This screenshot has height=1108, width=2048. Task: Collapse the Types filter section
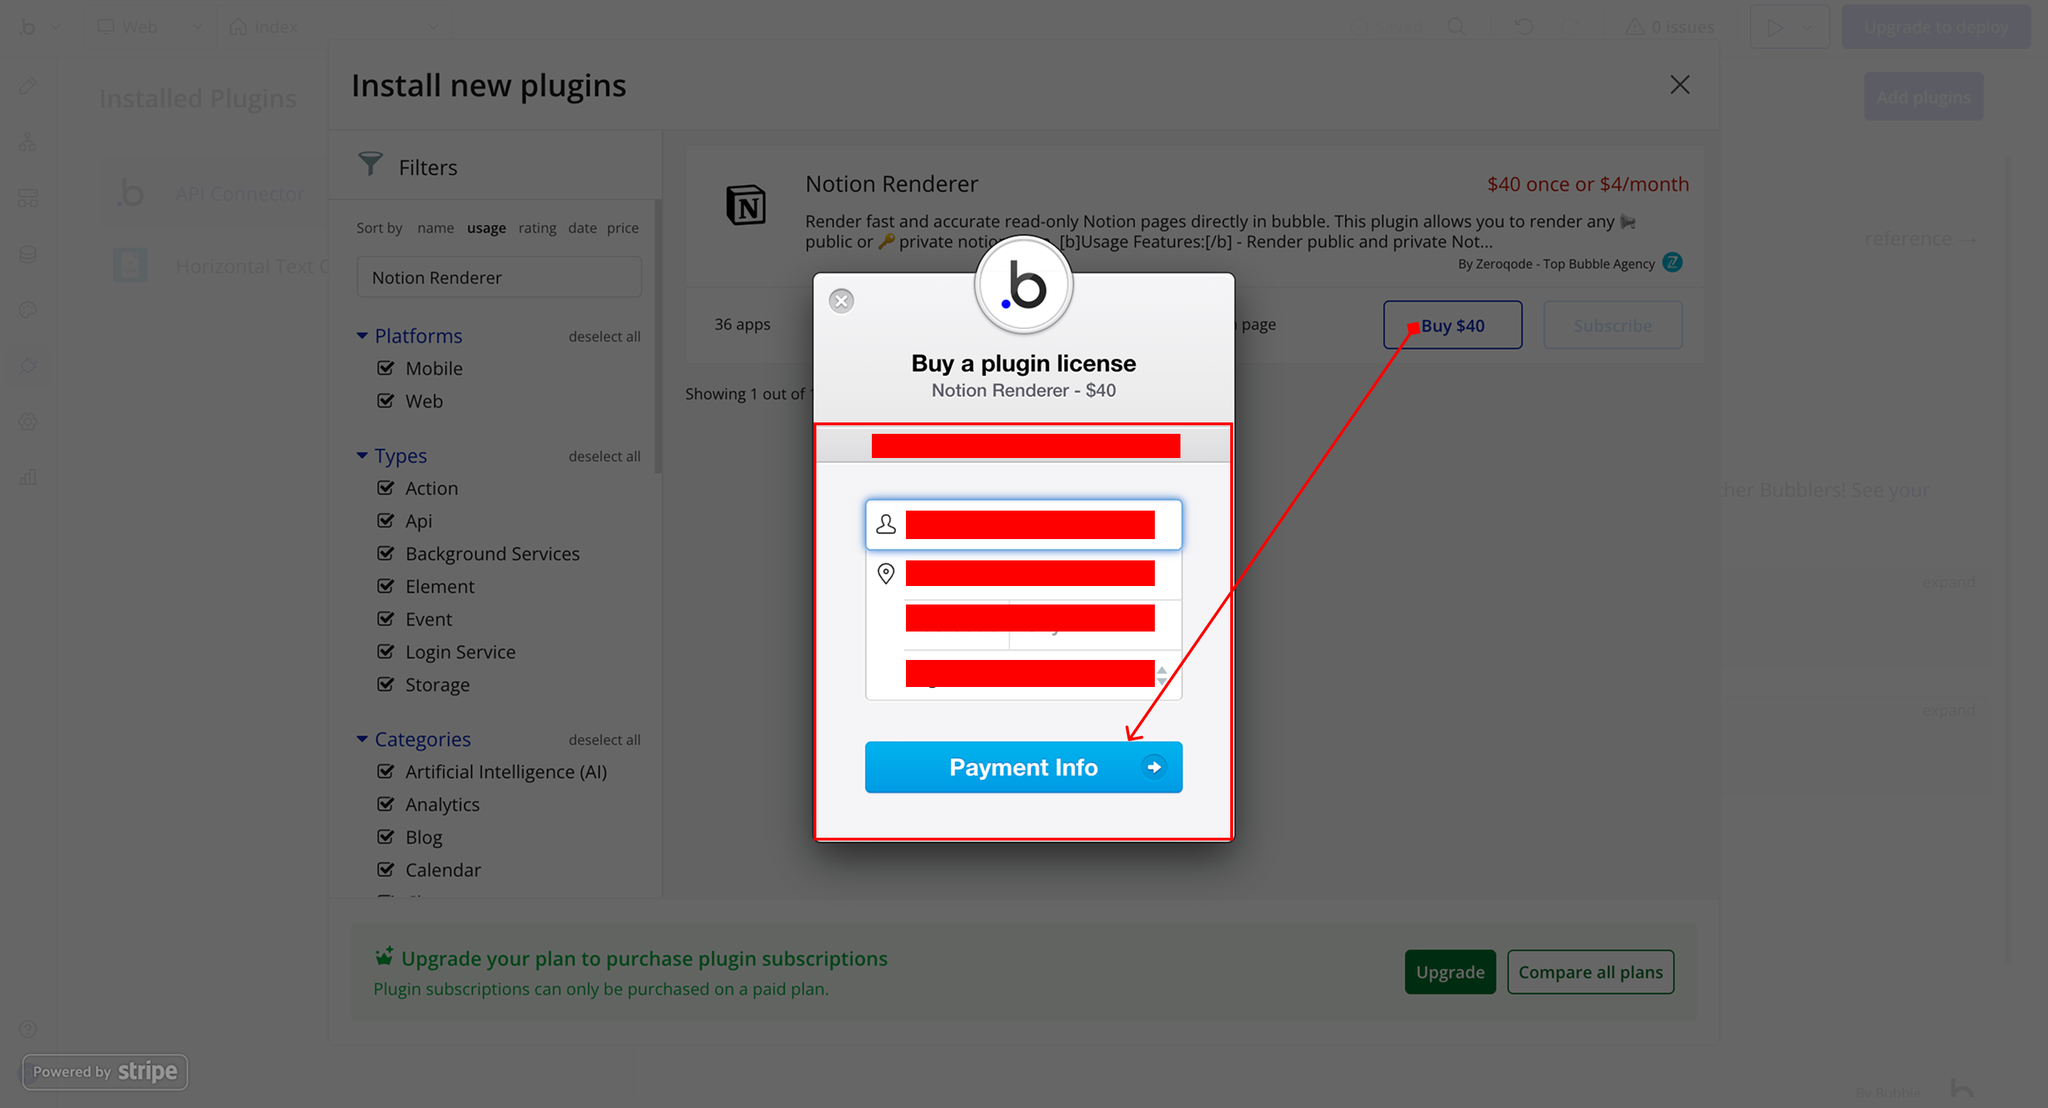362,456
